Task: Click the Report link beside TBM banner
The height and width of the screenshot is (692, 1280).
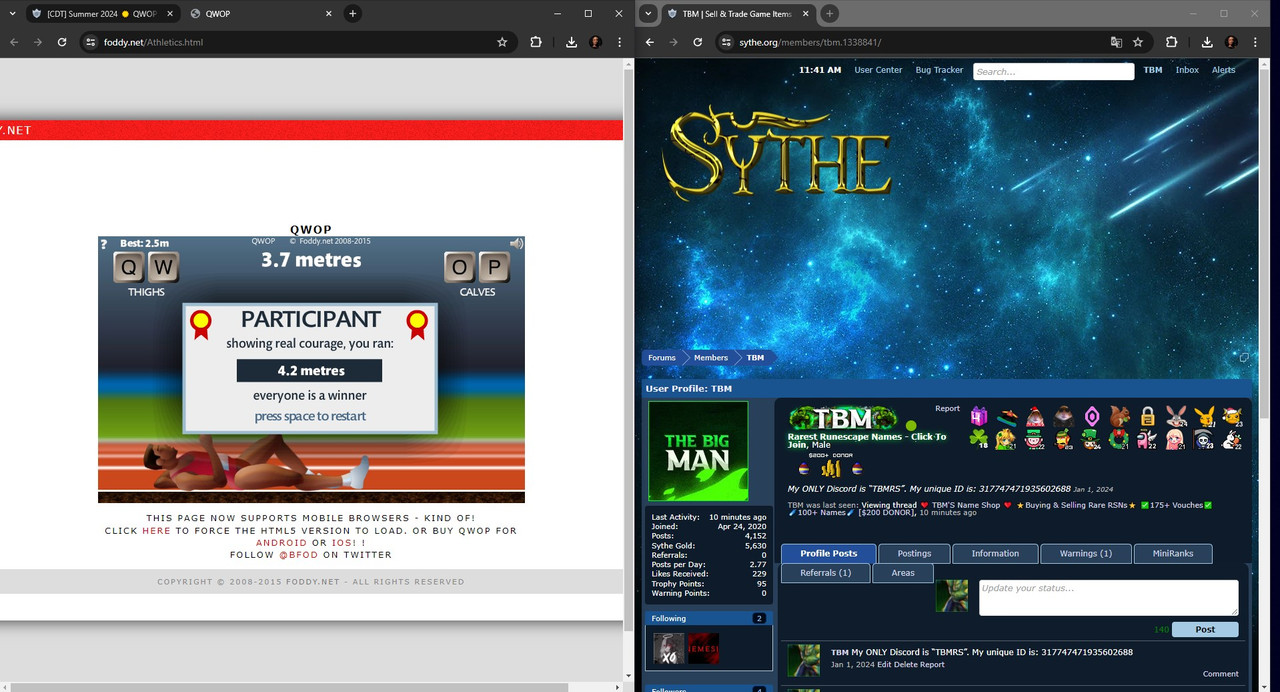Action: pyautogui.click(x=947, y=408)
